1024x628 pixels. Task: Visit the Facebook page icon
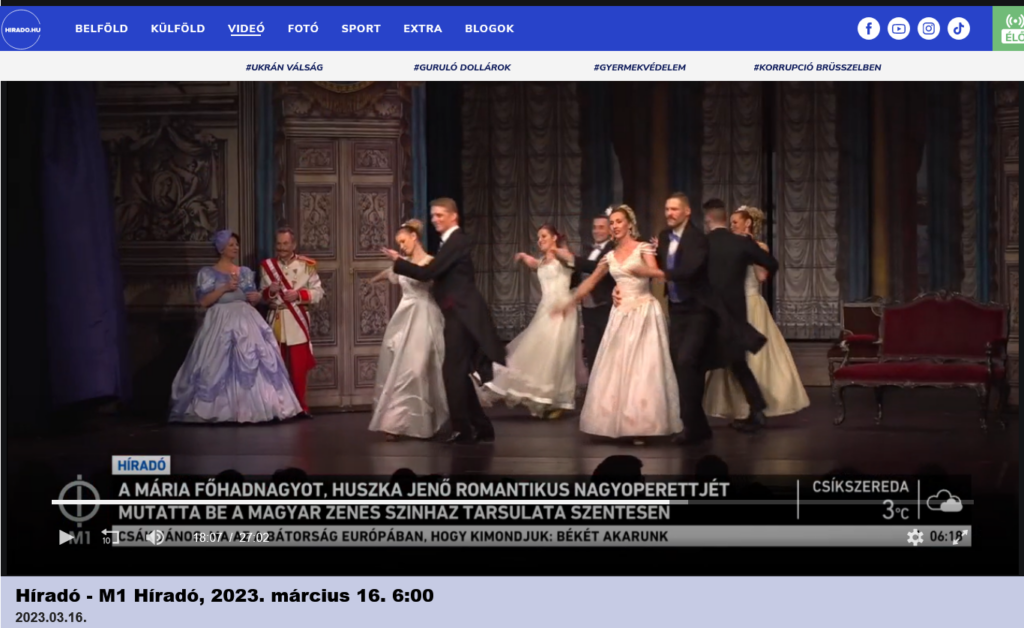point(869,29)
